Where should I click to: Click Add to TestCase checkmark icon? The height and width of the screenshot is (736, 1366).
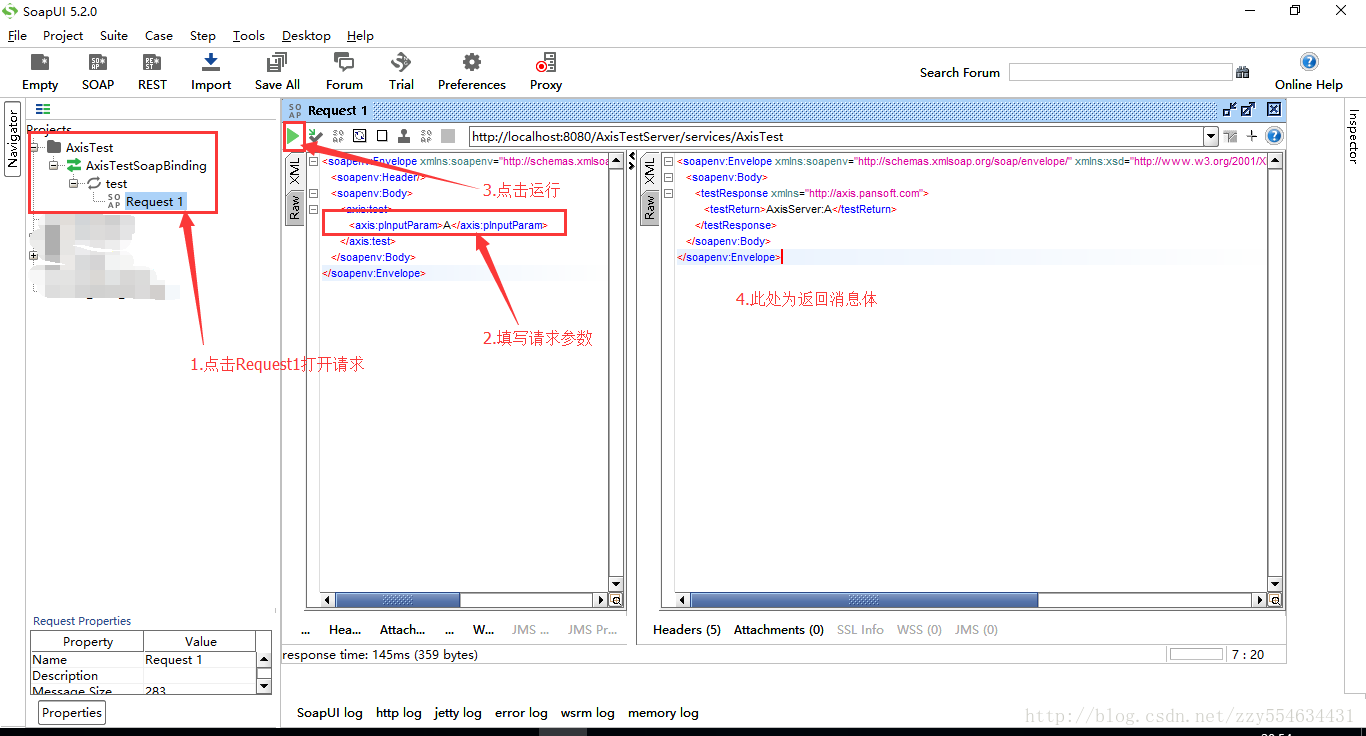click(x=316, y=136)
